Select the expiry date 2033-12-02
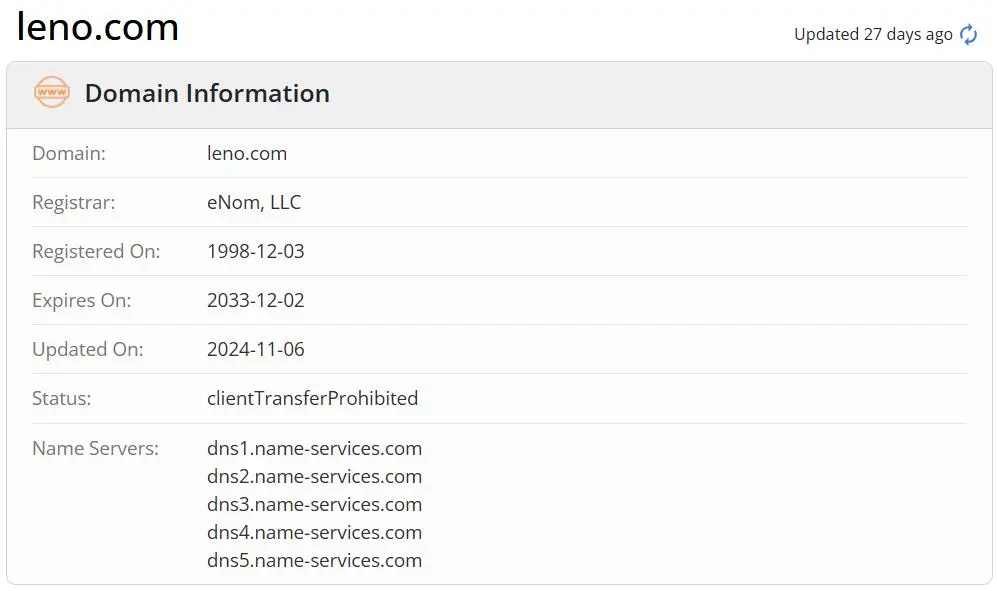The image size is (997, 591). [256, 300]
